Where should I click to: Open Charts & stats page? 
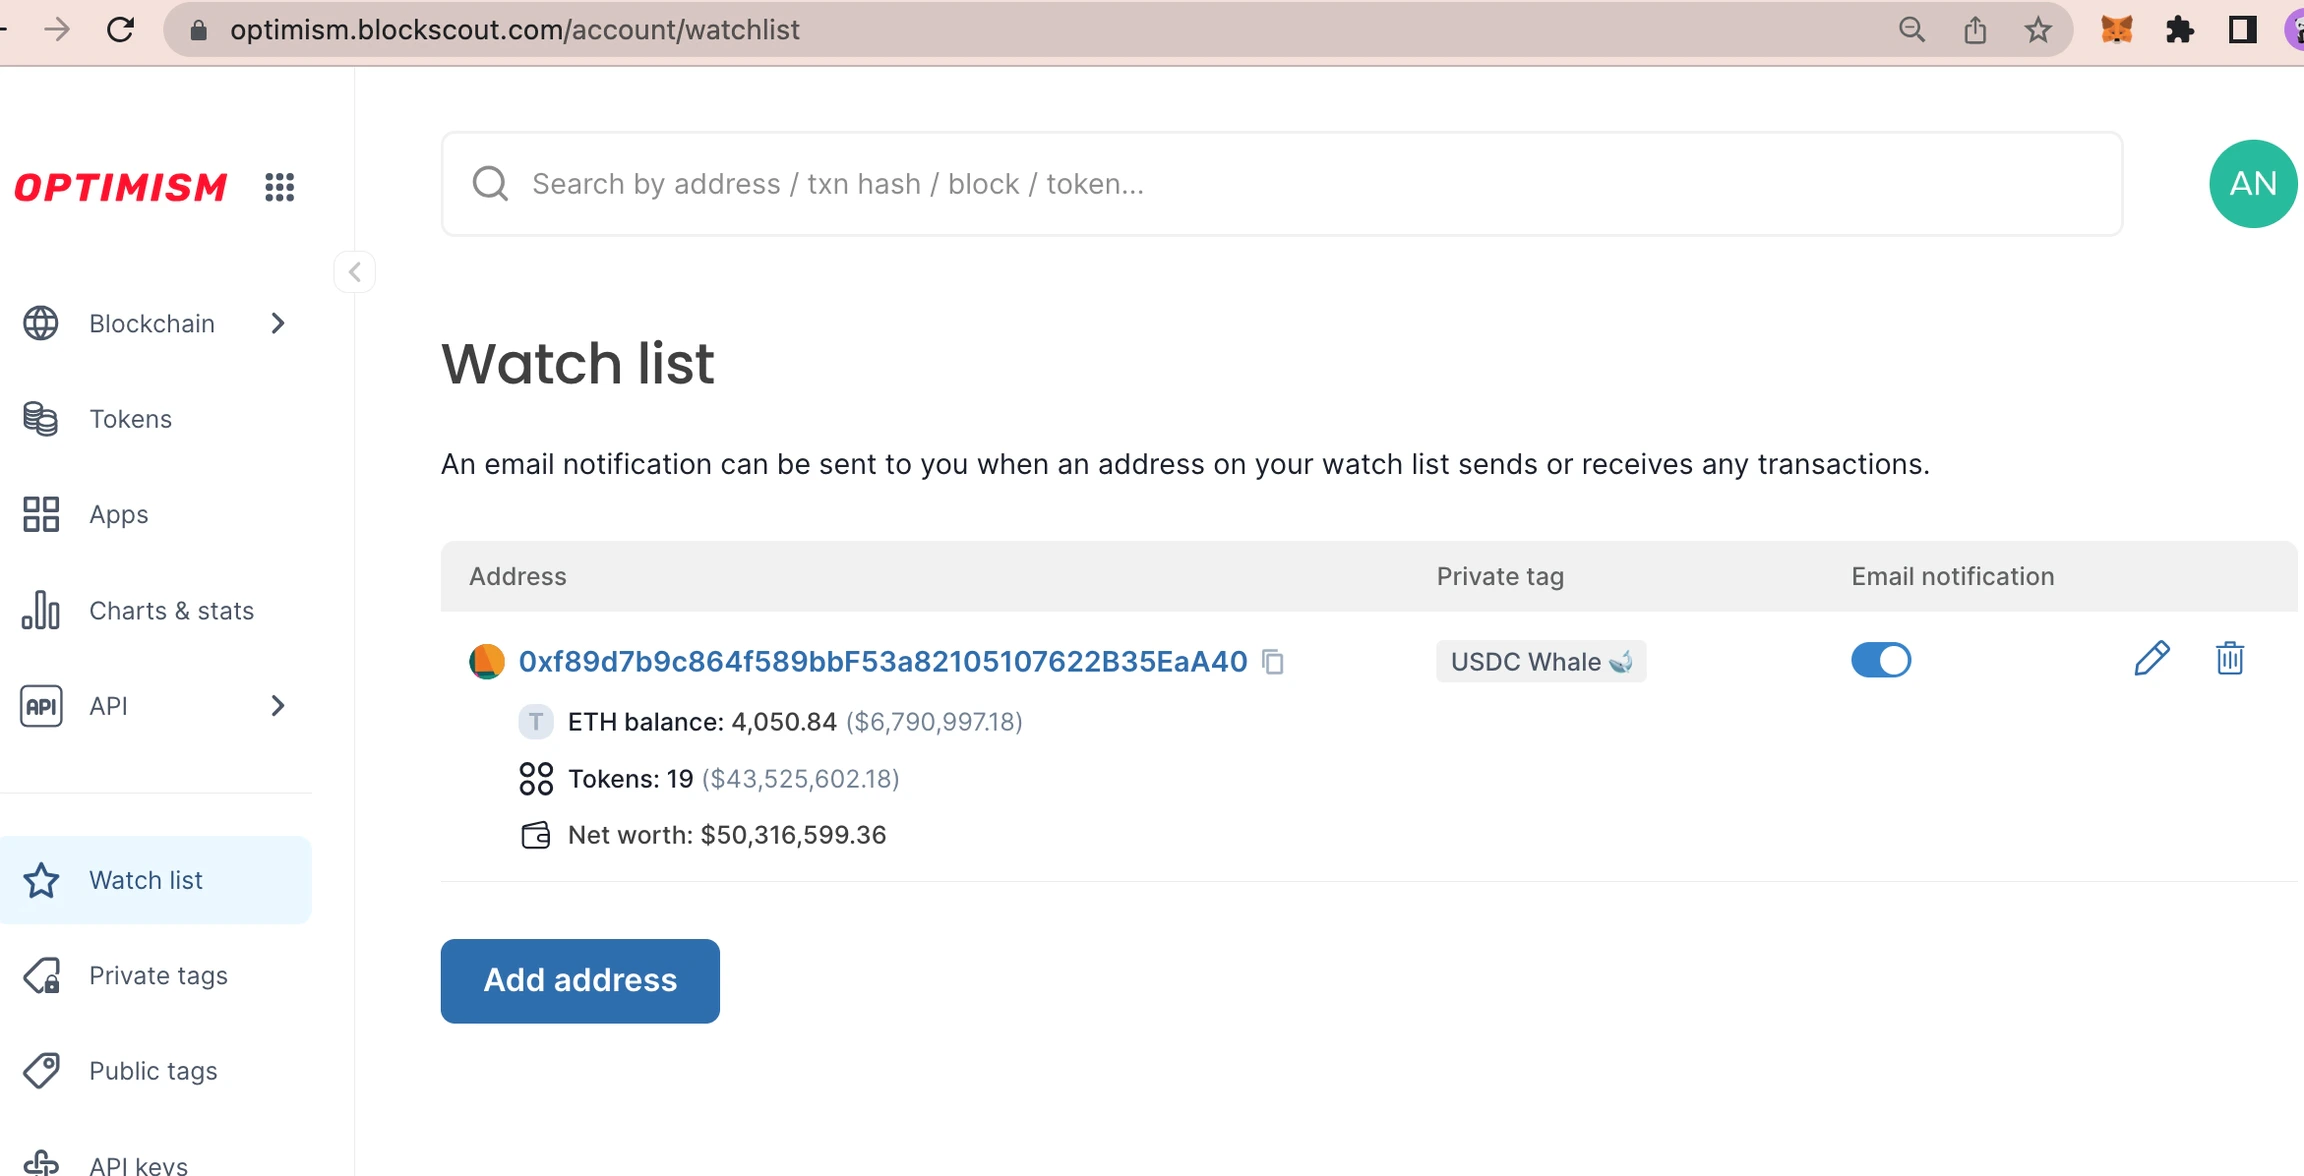[x=171, y=611]
